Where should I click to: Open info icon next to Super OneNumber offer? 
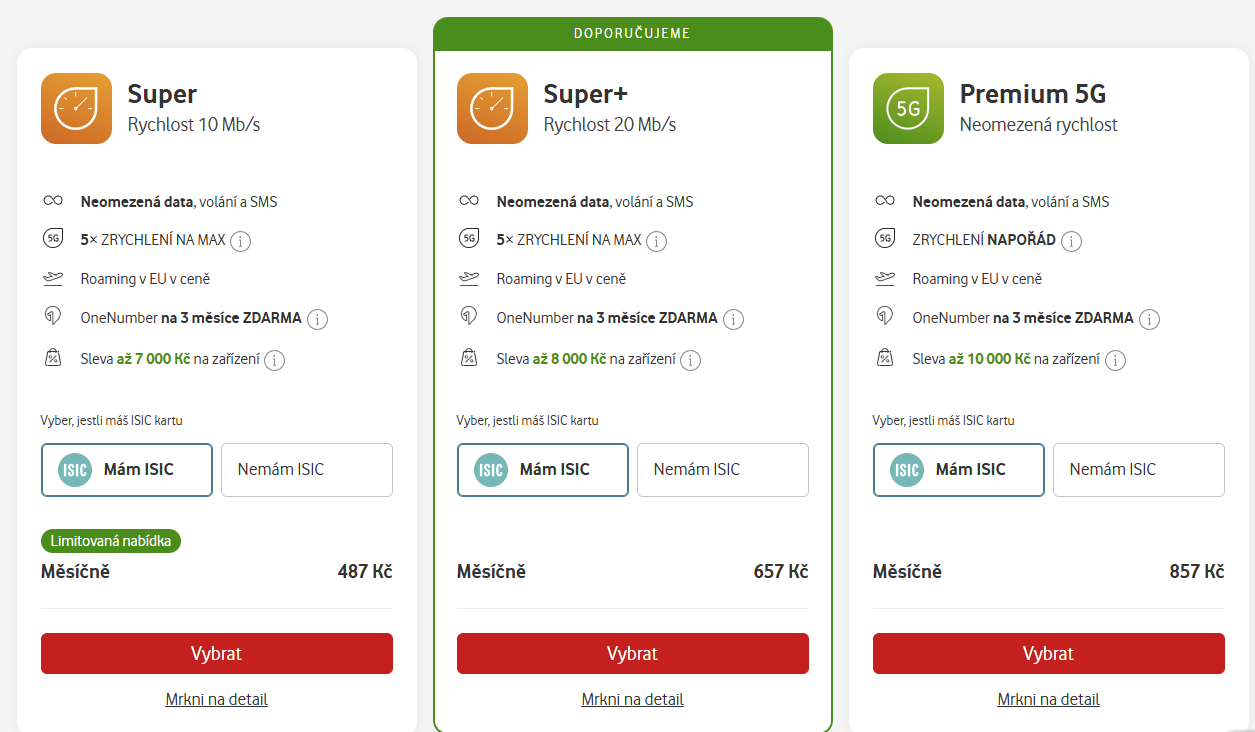(318, 320)
